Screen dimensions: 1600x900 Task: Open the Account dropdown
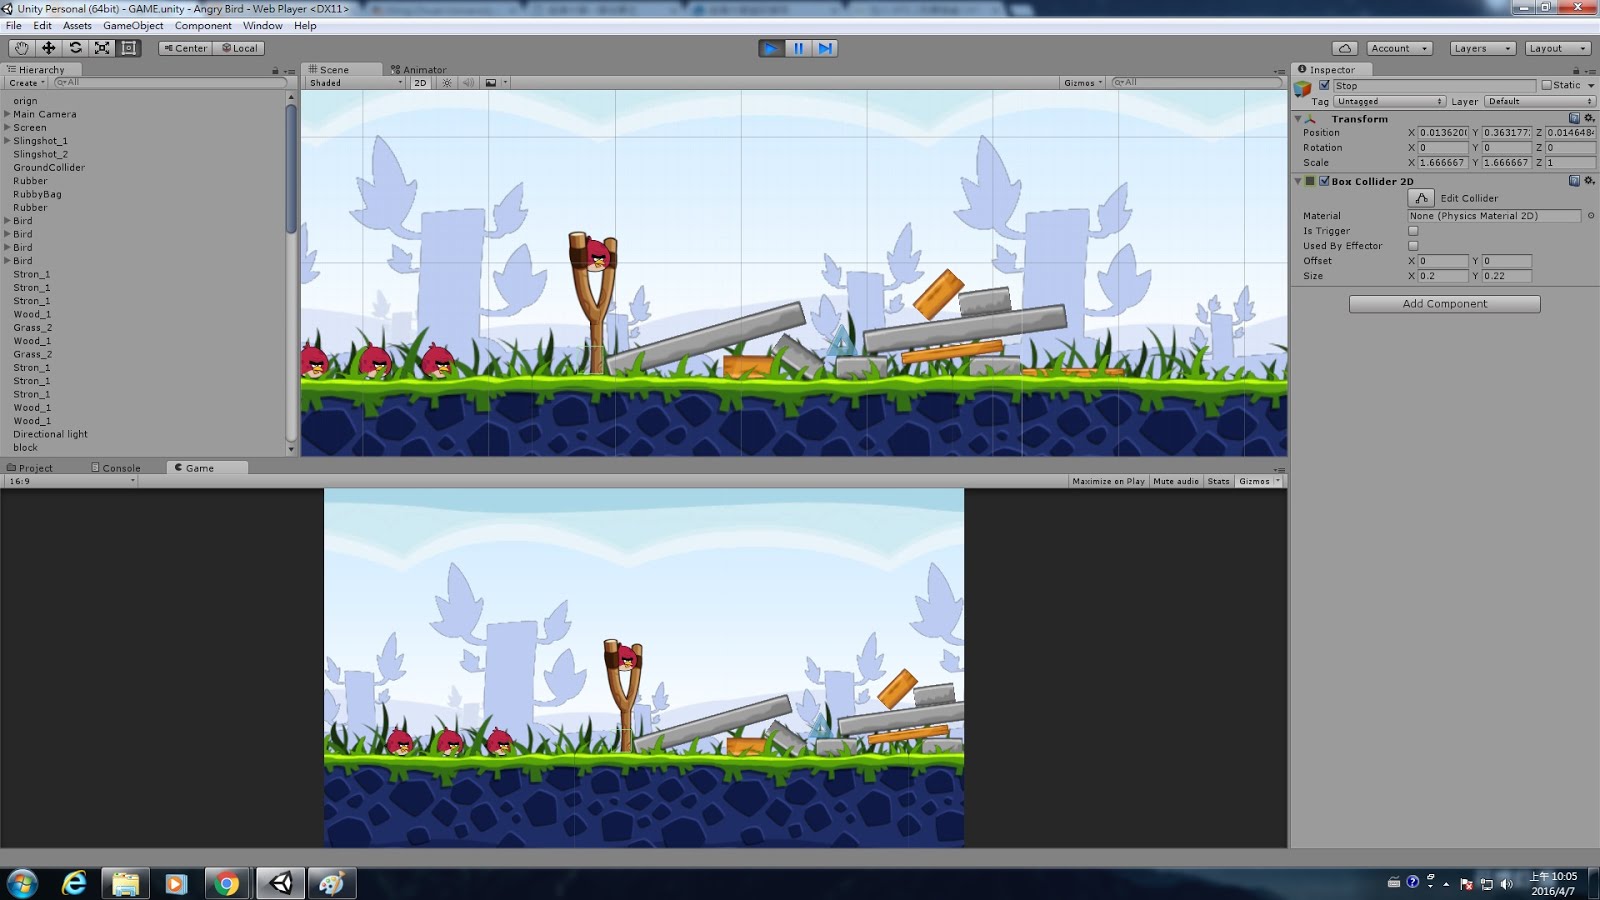coord(1399,48)
